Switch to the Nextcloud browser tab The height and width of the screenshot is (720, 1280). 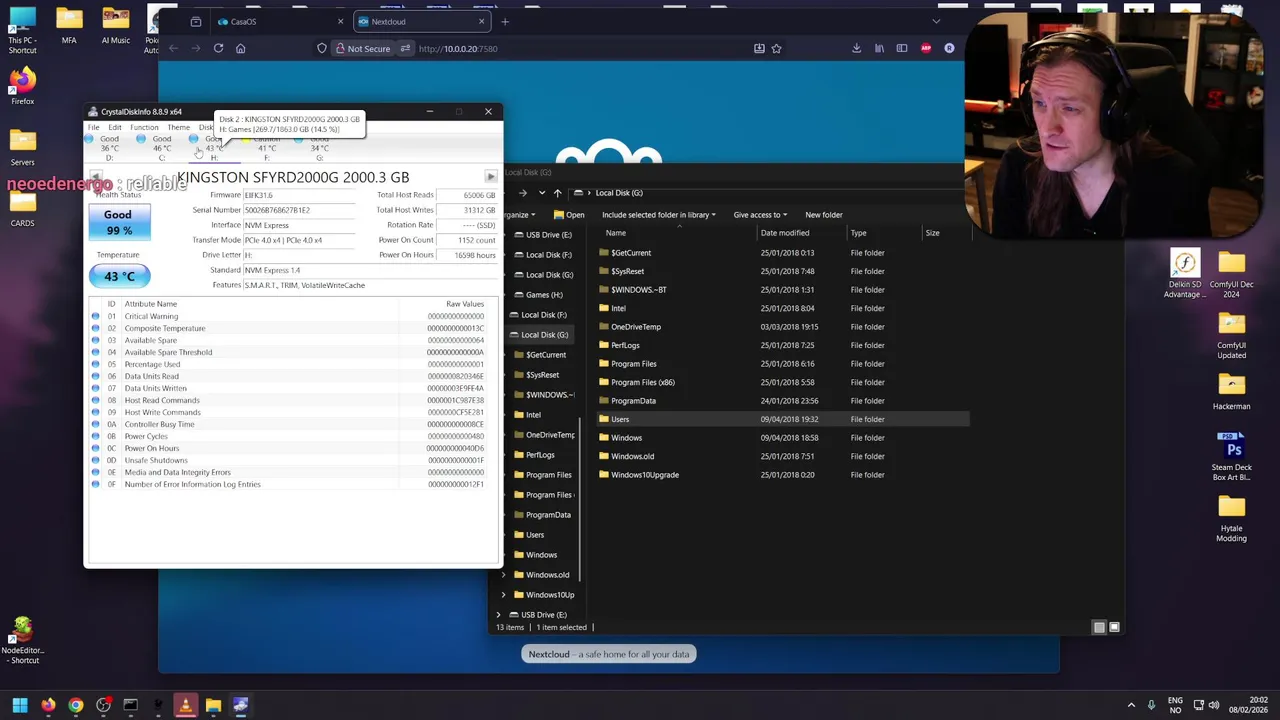point(420,21)
